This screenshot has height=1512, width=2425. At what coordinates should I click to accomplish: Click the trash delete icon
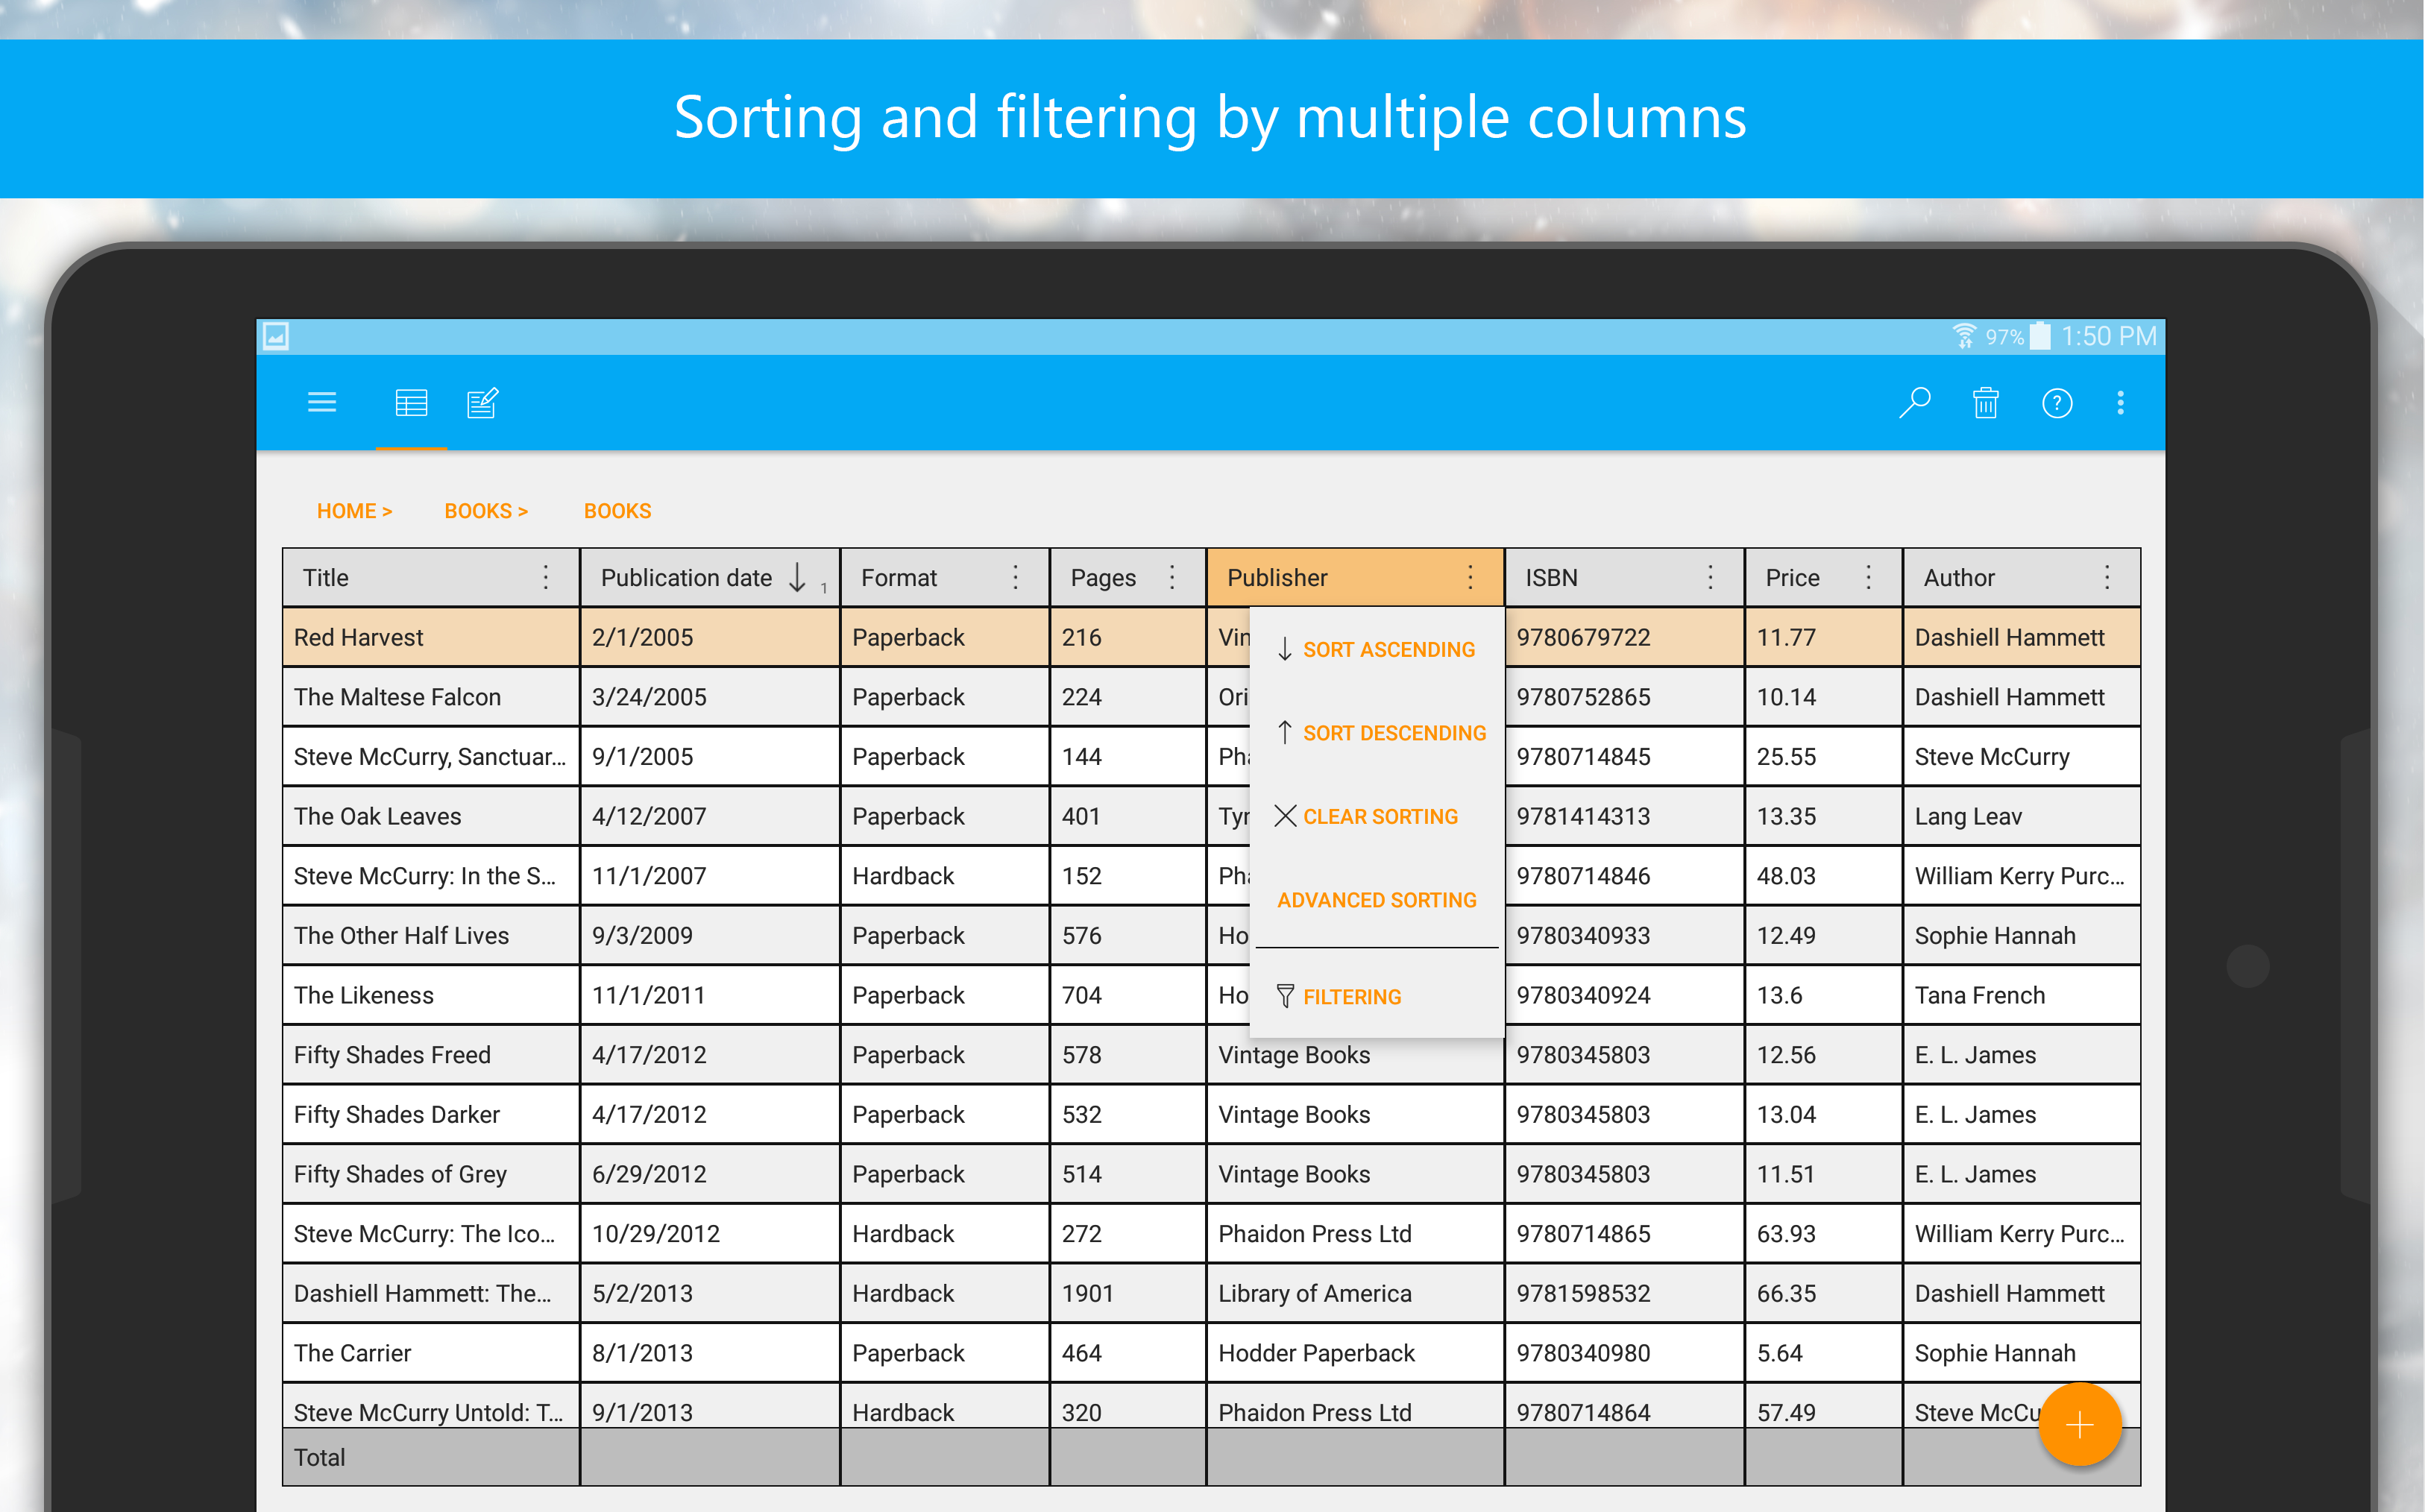coord(1986,403)
